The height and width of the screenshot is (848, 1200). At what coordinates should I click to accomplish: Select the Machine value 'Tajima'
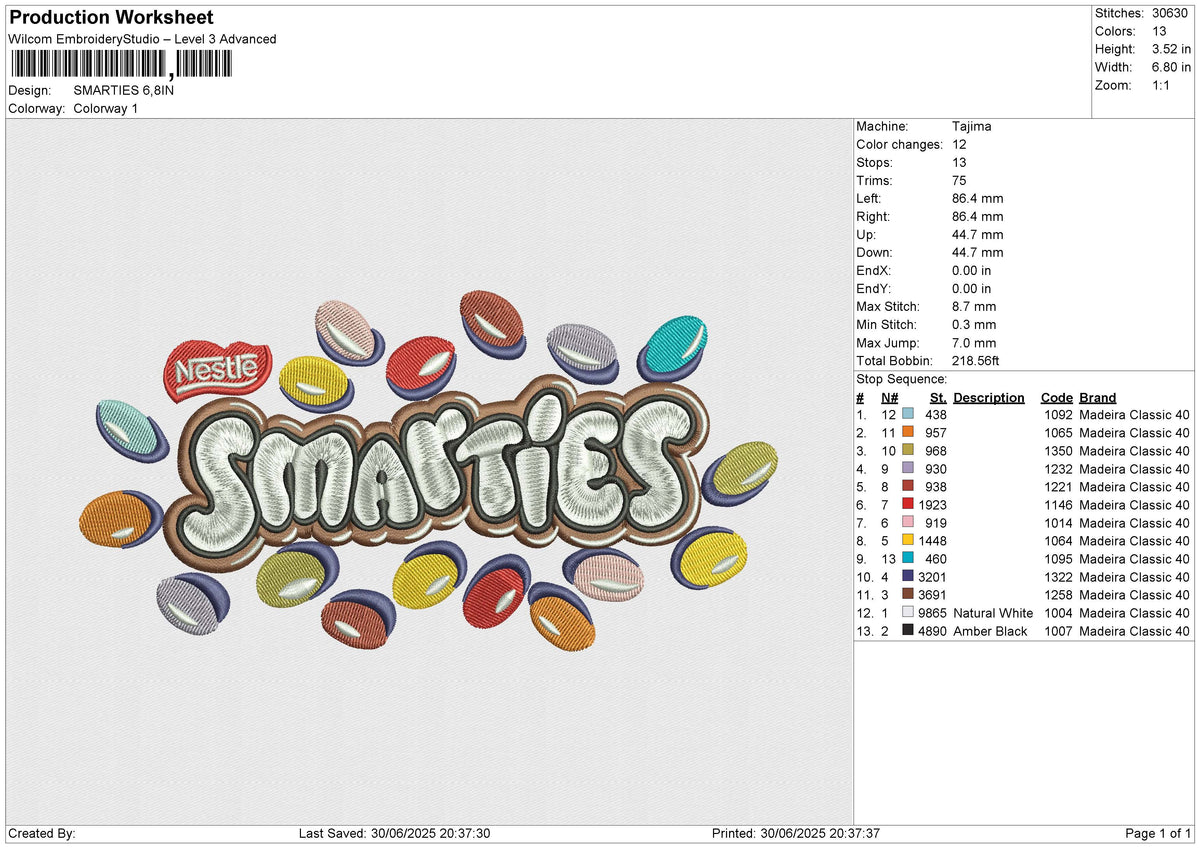pyautogui.click(x=972, y=127)
